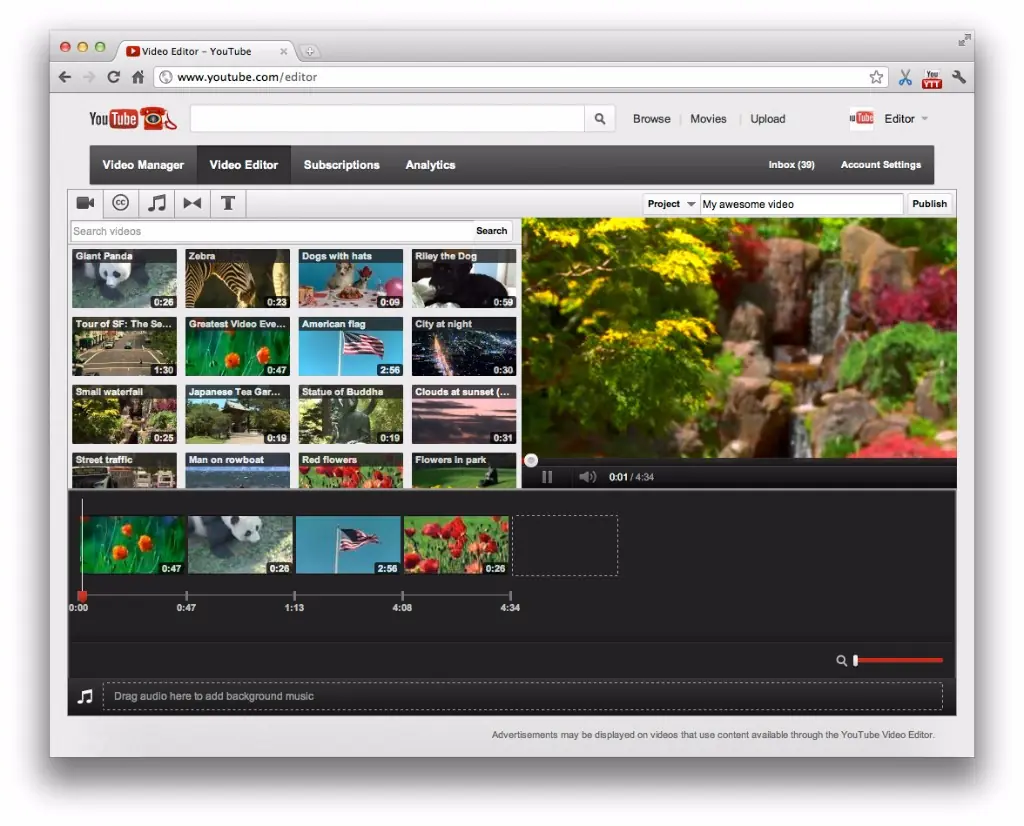Image resolution: width=1024 pixels, height=826 pixels.
Task: Select the transitions bowtie icon
Action: pyautogui.click(x=192, y=203)
